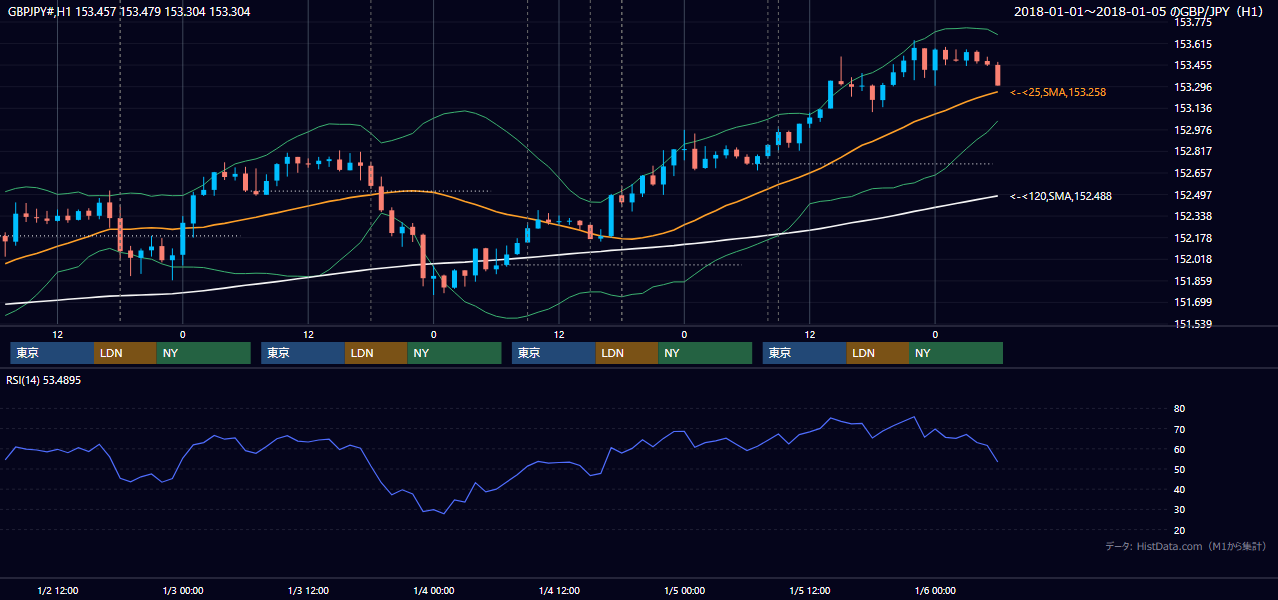This screenshot has width=1278, height=600.
Task: Click price axis value 153.136
Action: click(x=1193, y=108)
